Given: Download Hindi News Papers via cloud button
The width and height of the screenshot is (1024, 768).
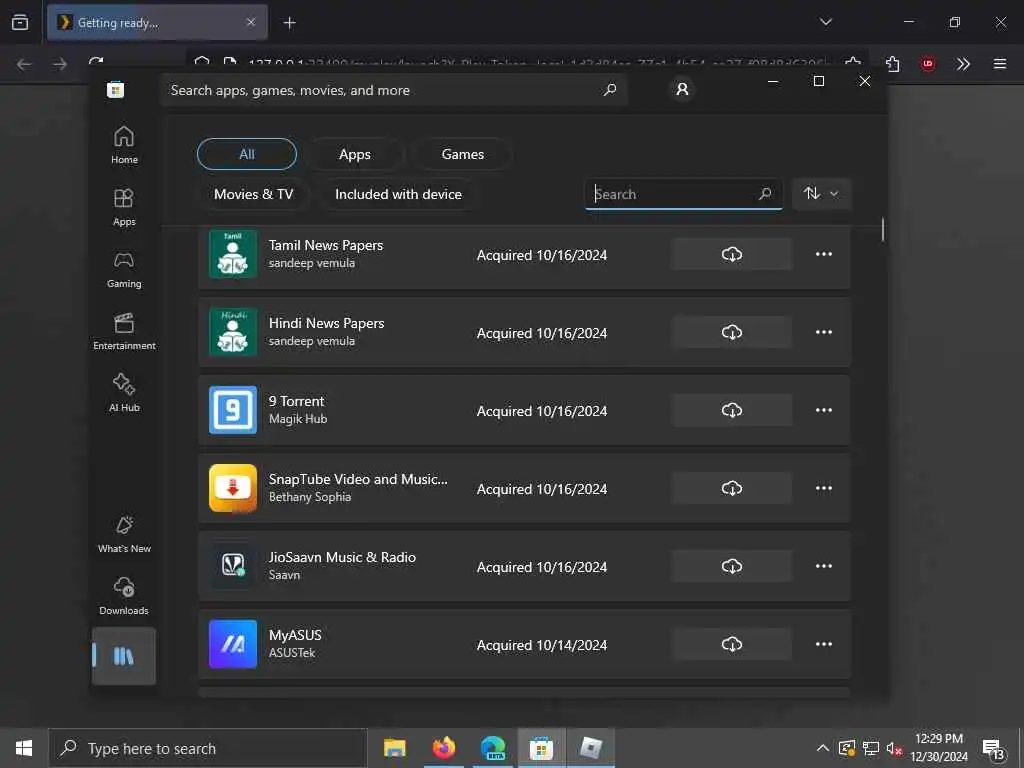Looking at the screenshot, I should click(x=731, y=332).
